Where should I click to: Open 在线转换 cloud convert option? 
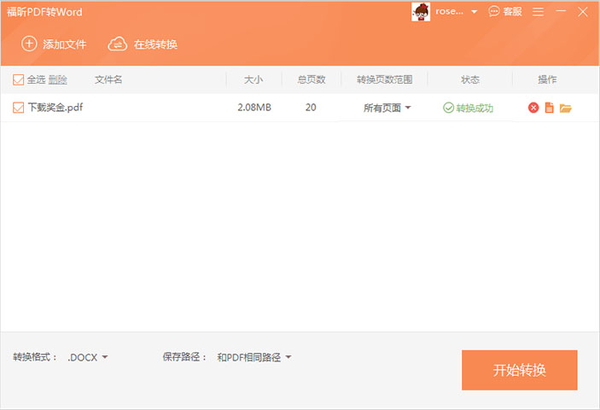pos(142,44)
